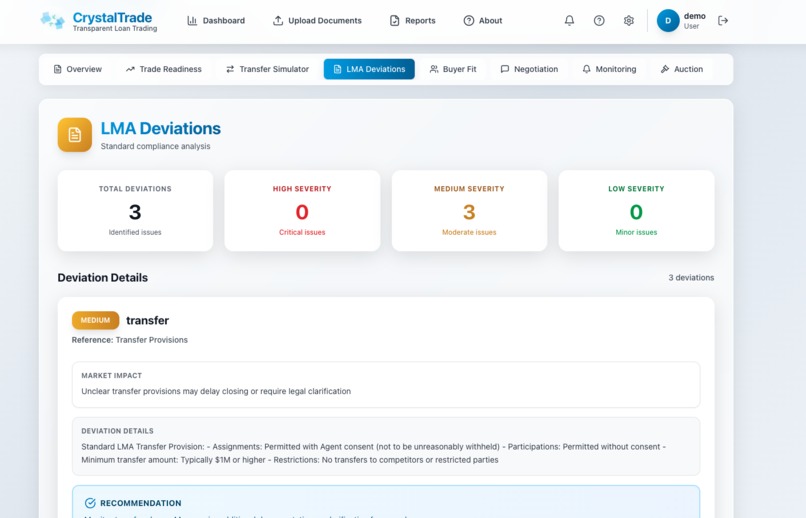Viewport: 806px width, 518px height.
Task: Click the '3 deviations' count text
Action: 691,278
